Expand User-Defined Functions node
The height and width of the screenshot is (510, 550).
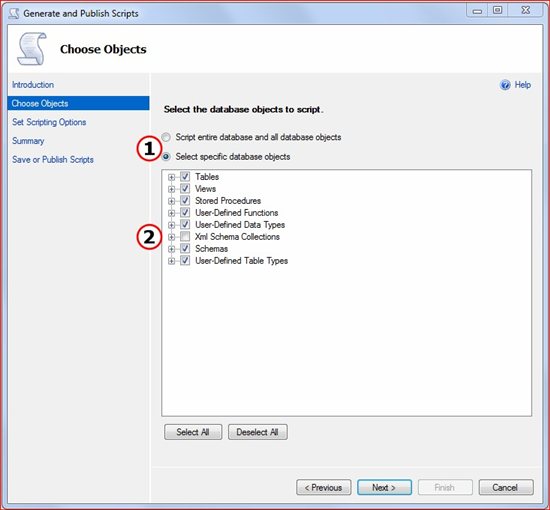tap(172, 213)
